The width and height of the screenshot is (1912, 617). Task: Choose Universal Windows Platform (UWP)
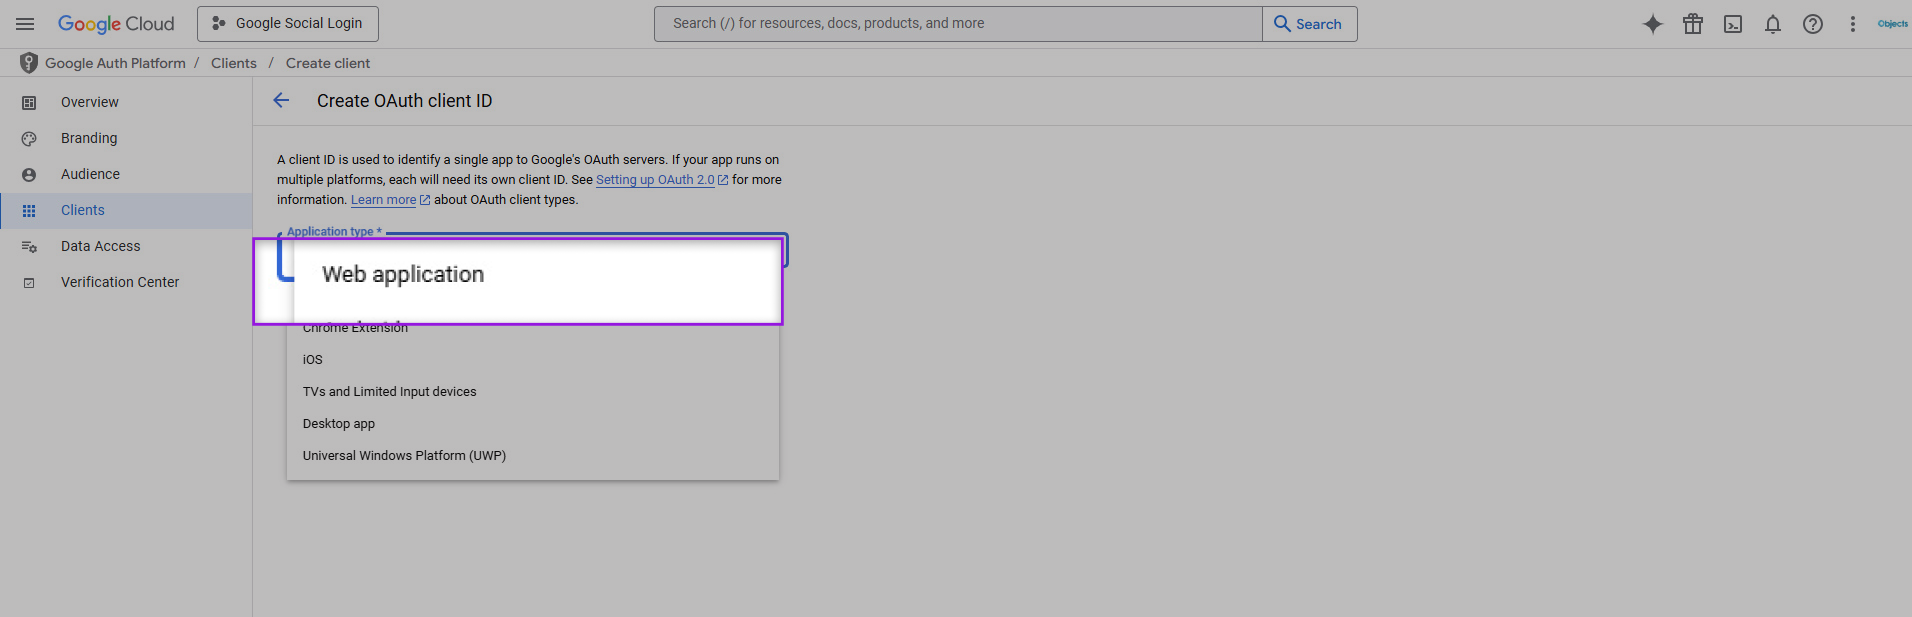tap(404, 456)
